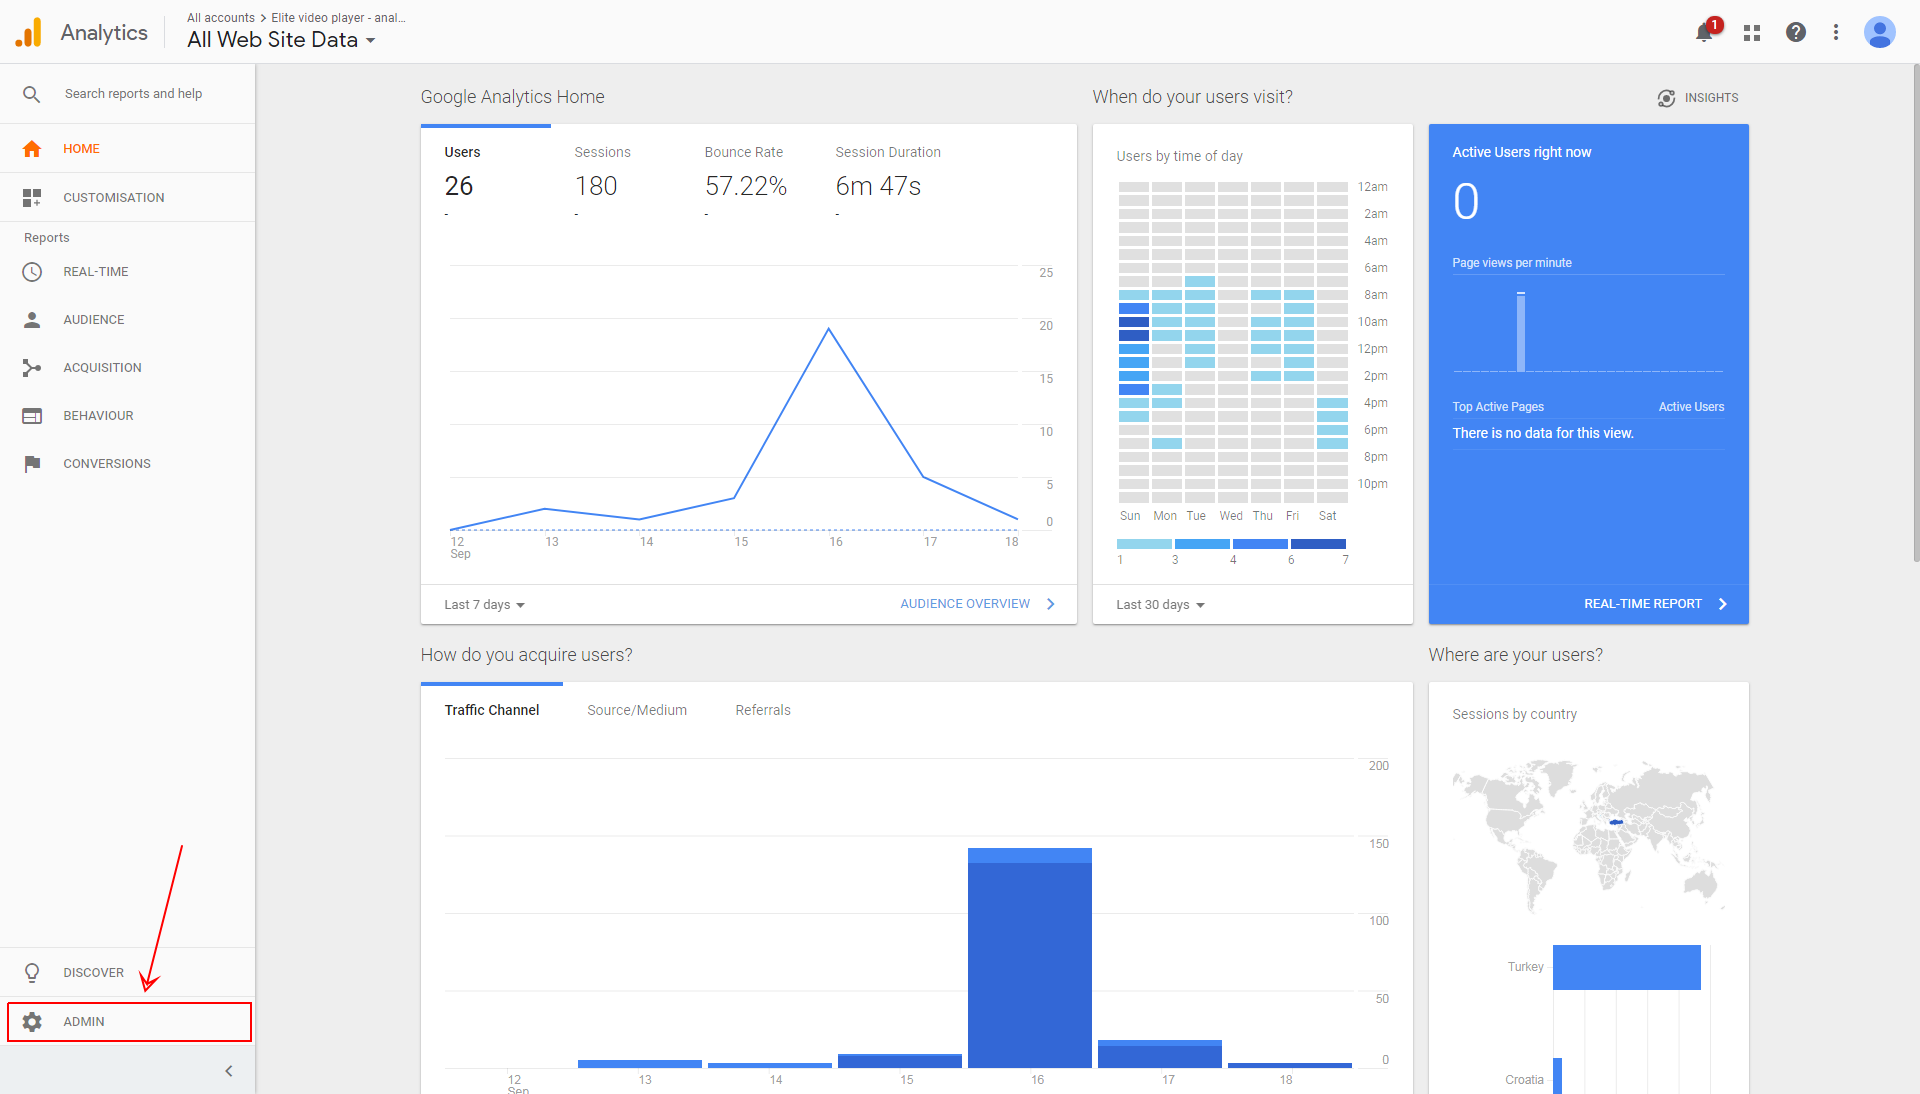Image resolution: width=1920 pixels, height=1094 pixels.
Task: Click the Insights icon
Action: point(1666,98)
